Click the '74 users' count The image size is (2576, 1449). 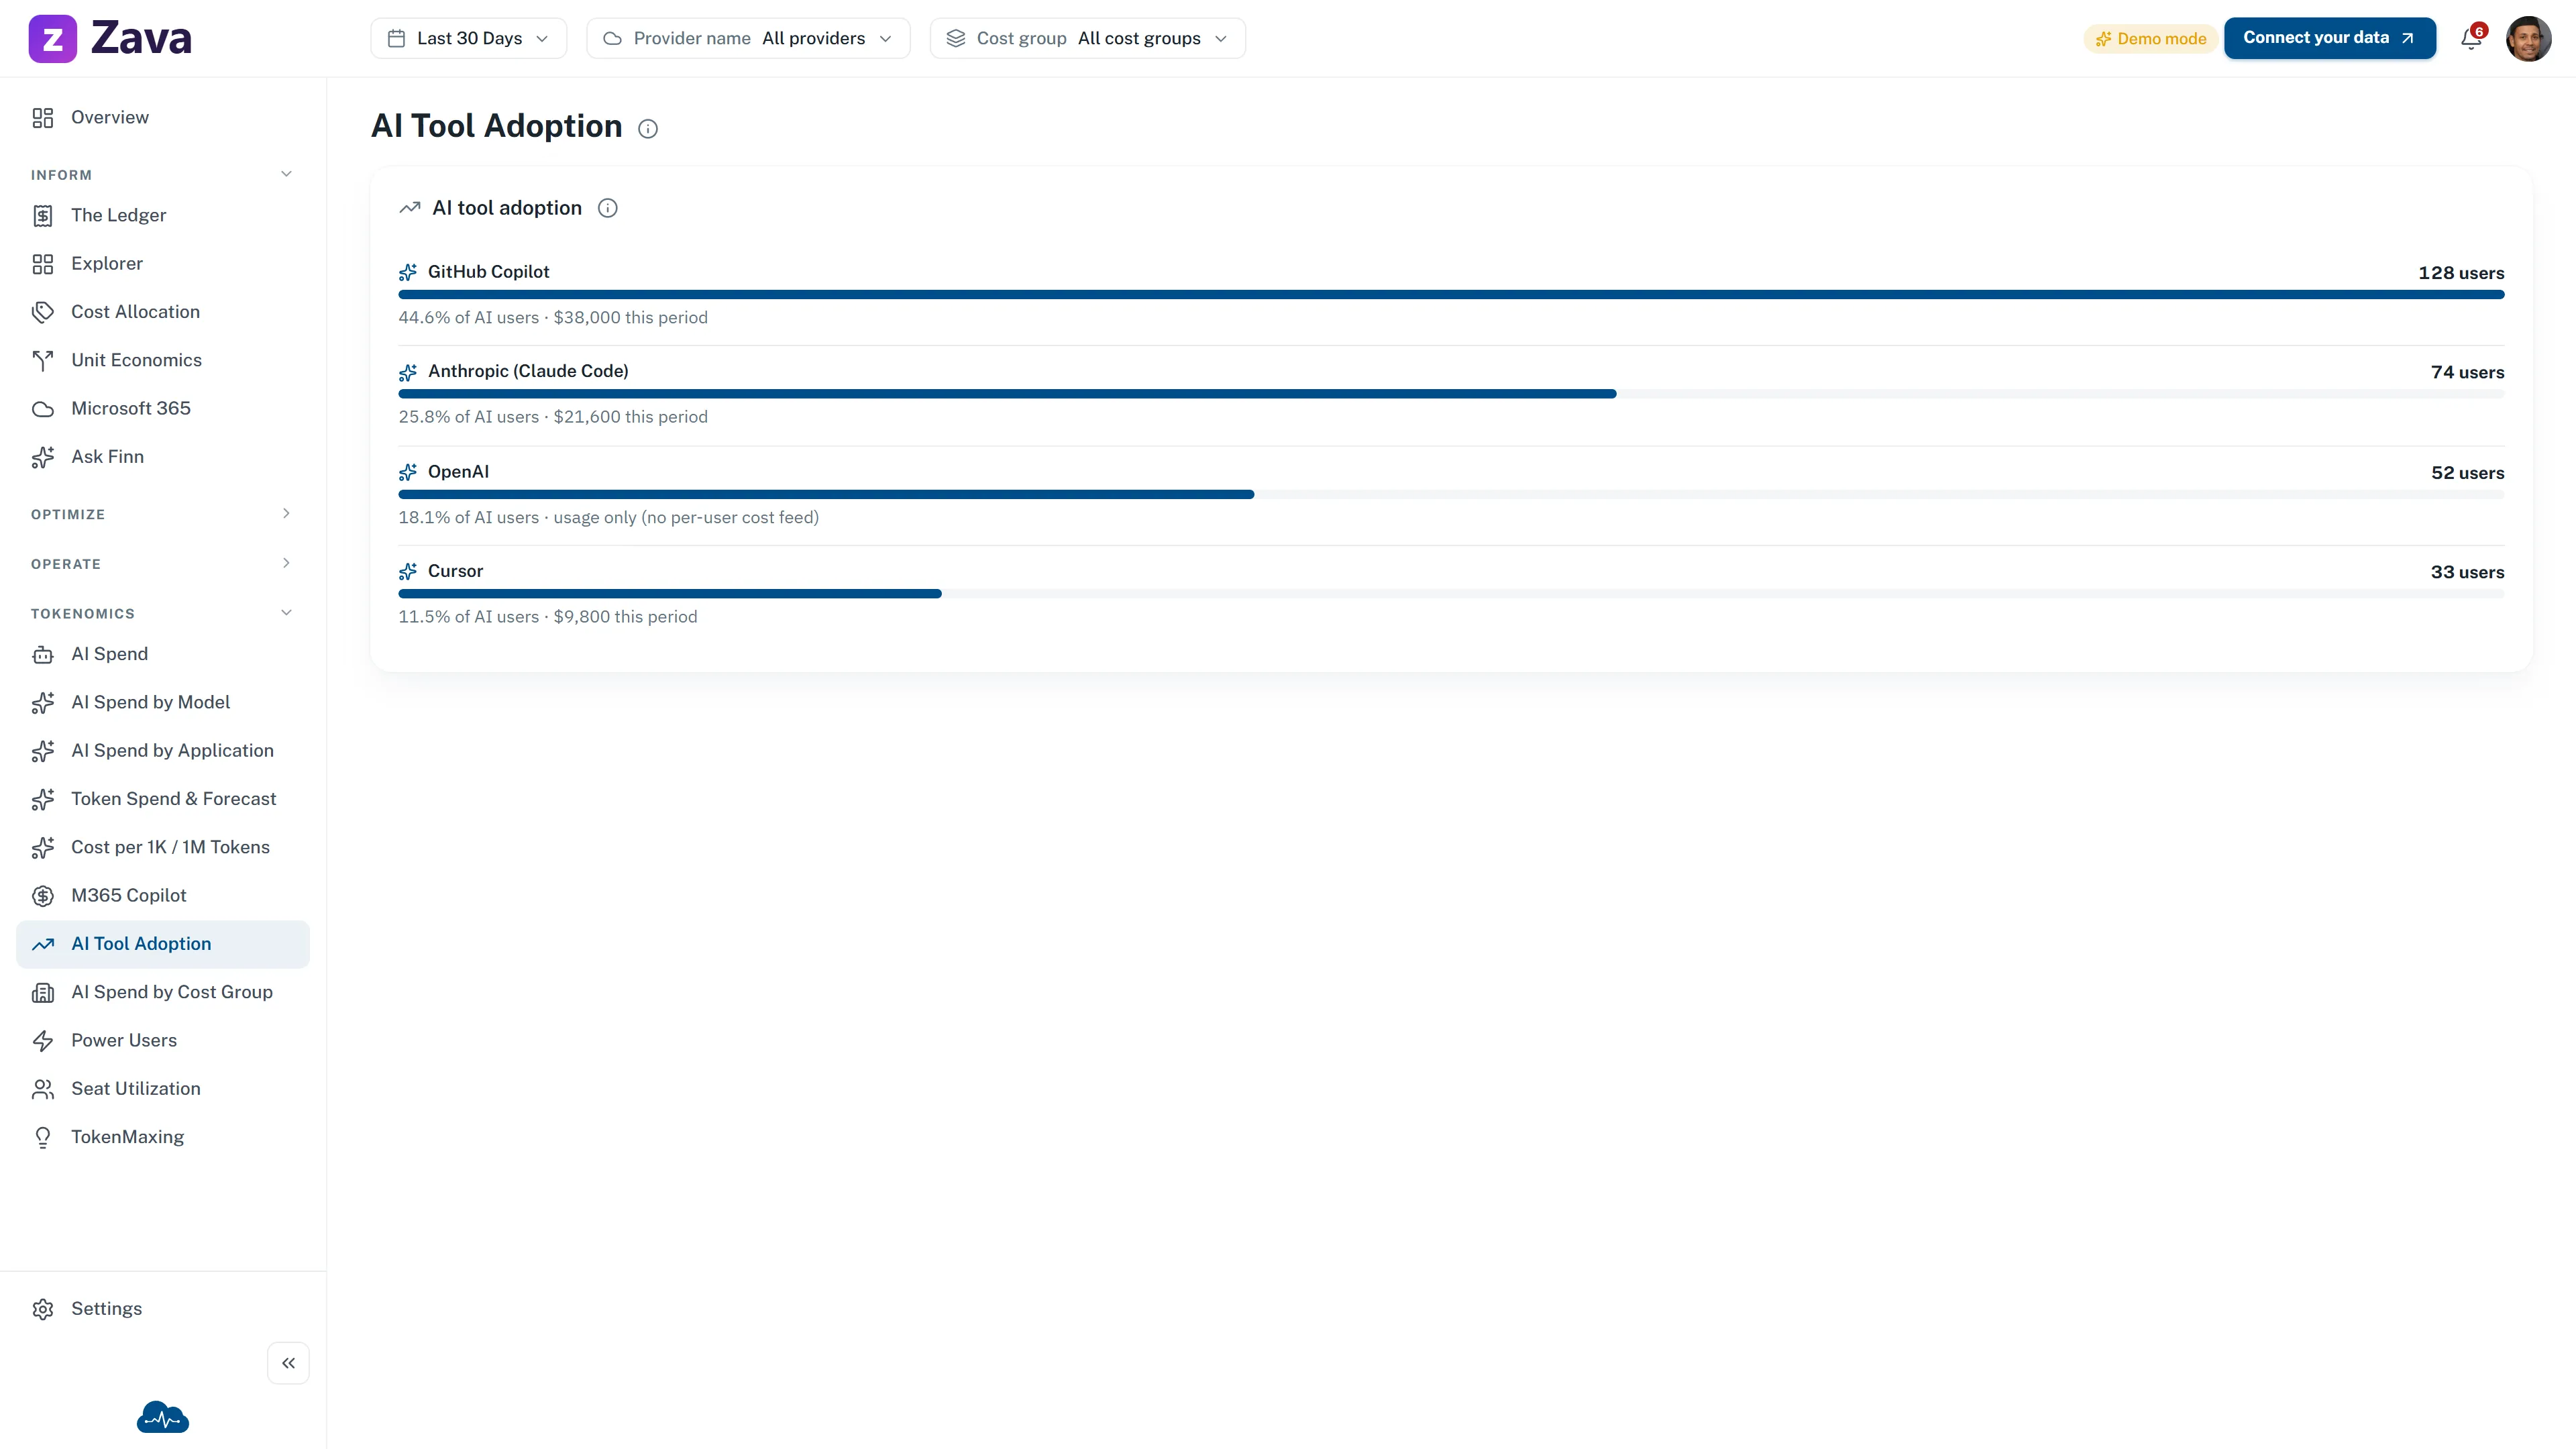click(x=2467, y=372)
